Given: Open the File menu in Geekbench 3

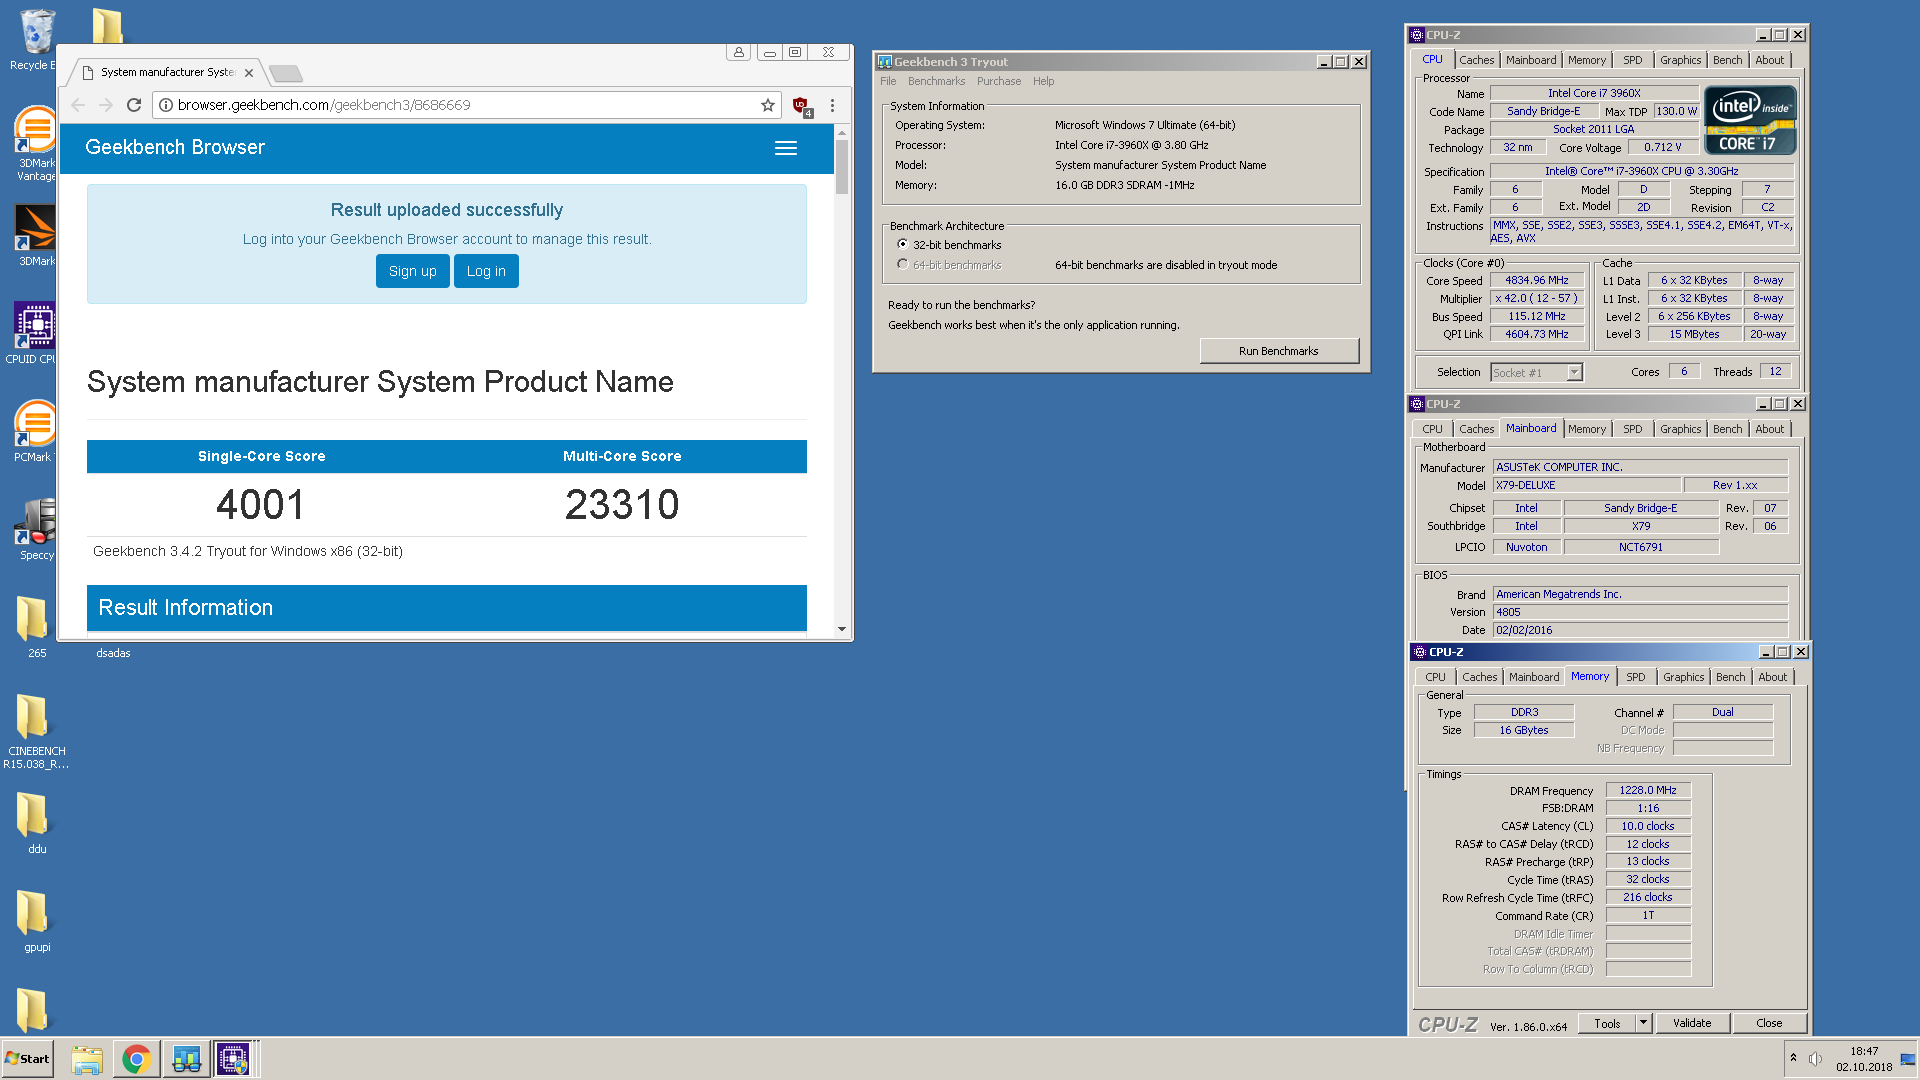Looking at the screenshot, I should pyautogui.click(x=888, y=82).
